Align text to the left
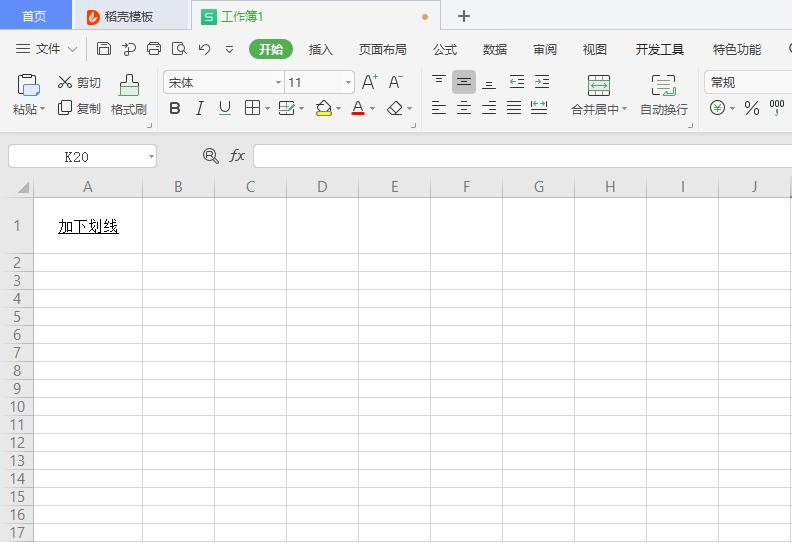The image size is (792, 542). point(438,107)
